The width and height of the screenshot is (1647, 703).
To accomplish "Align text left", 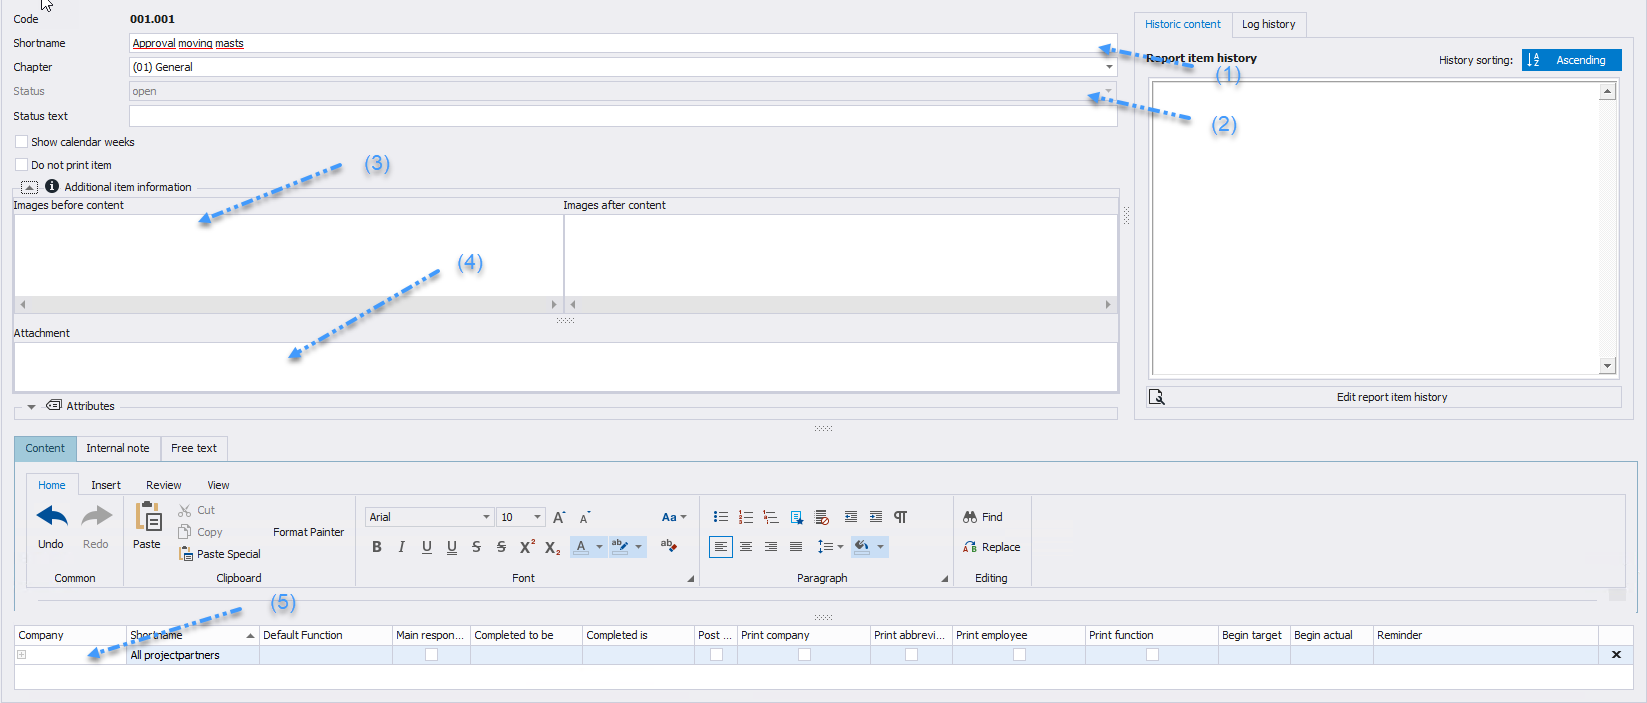I will pyautogui.click(x=721, y=547).
